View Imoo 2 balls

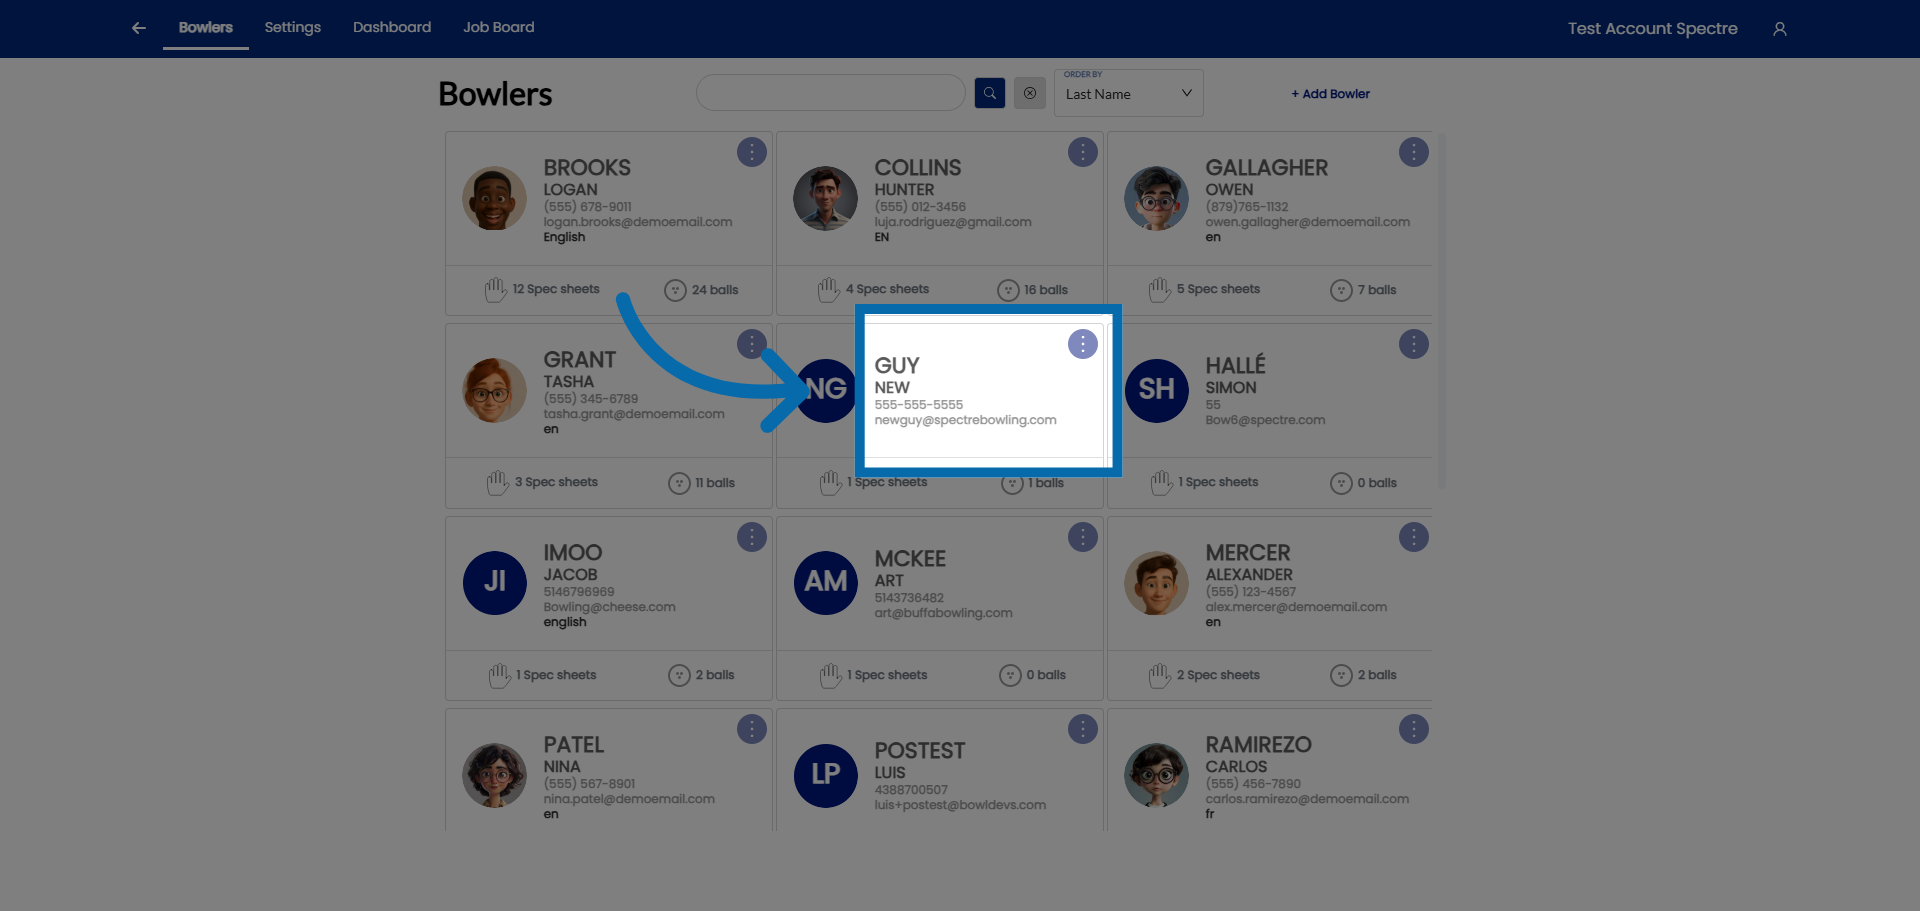(702, 676)
